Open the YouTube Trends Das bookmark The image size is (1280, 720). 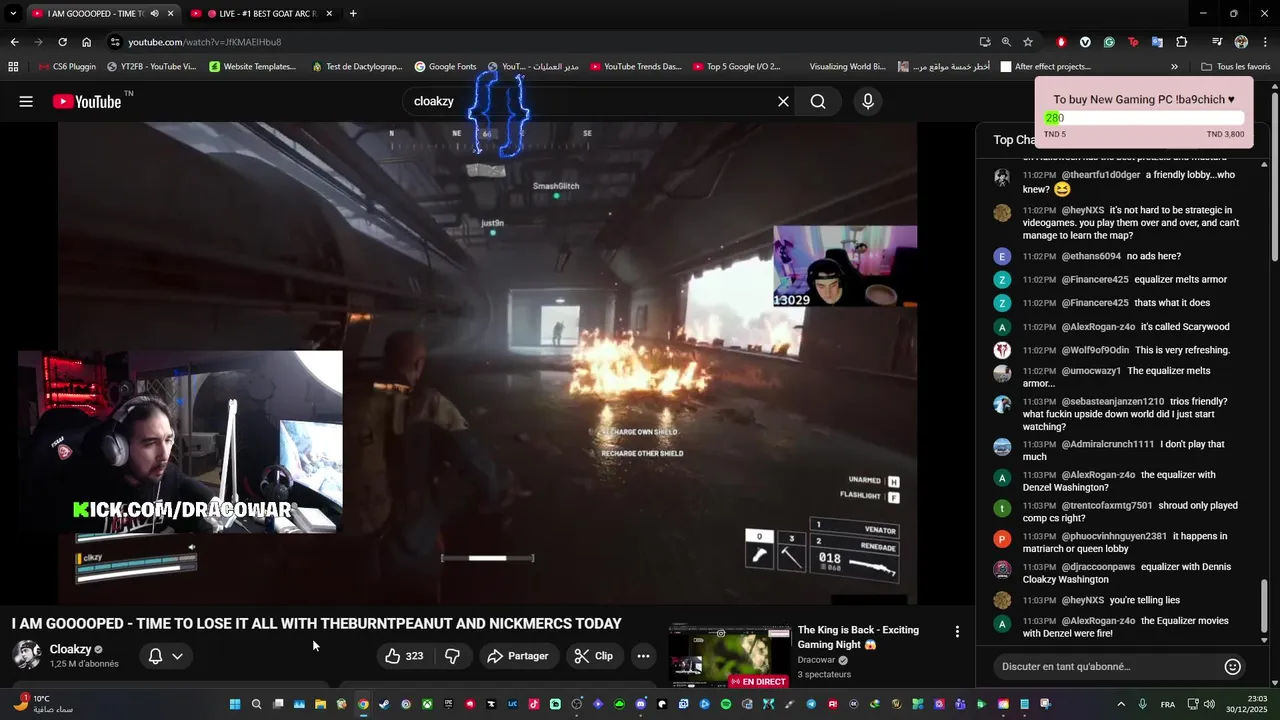636,67
